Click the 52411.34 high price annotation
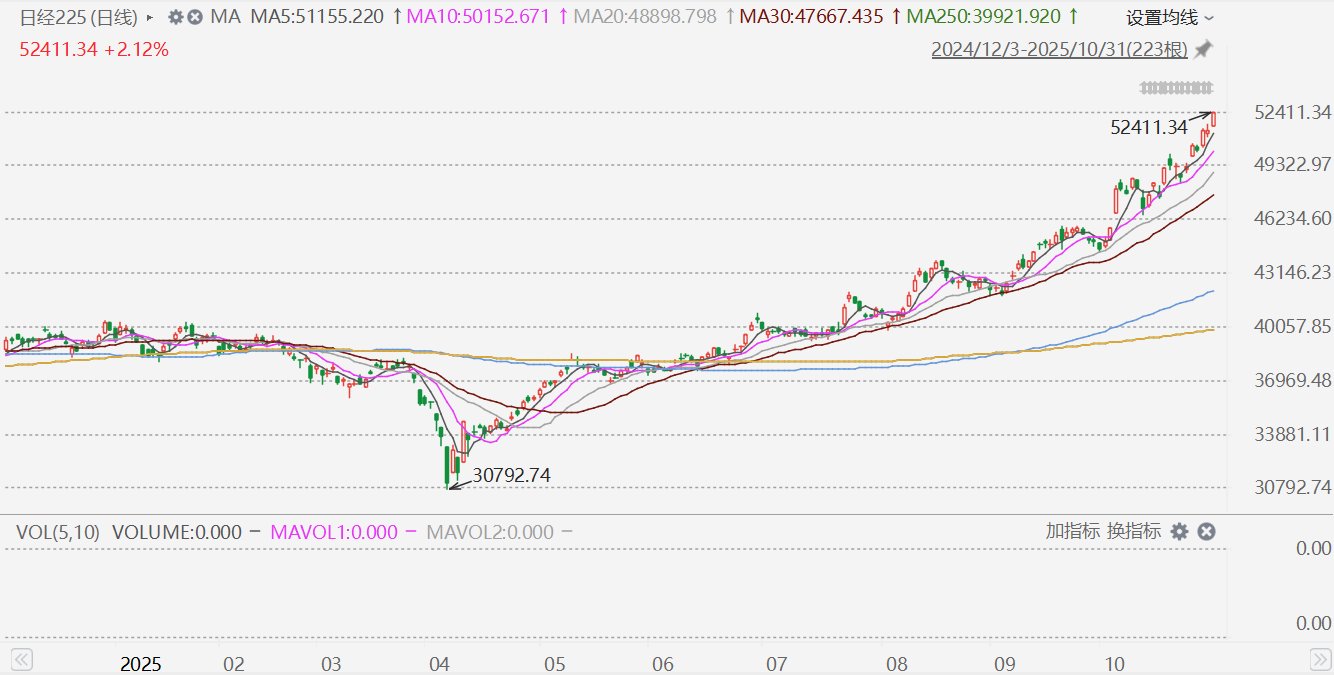The width and height of the screenshot is (1334, 675). 1148,127
